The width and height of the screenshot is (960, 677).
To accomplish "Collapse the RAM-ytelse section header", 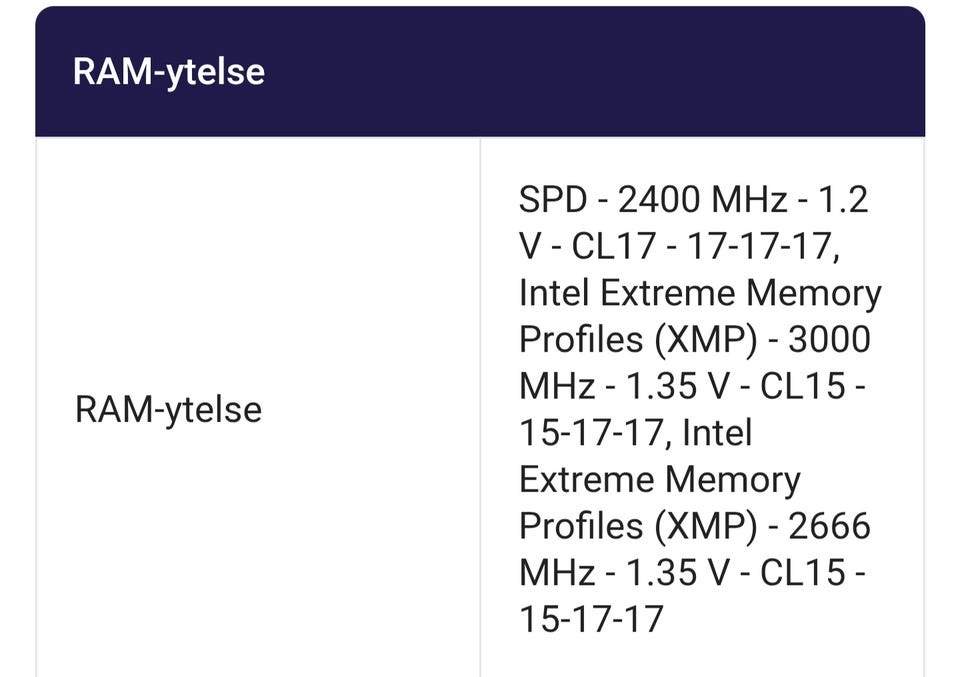I will [168, 72].
